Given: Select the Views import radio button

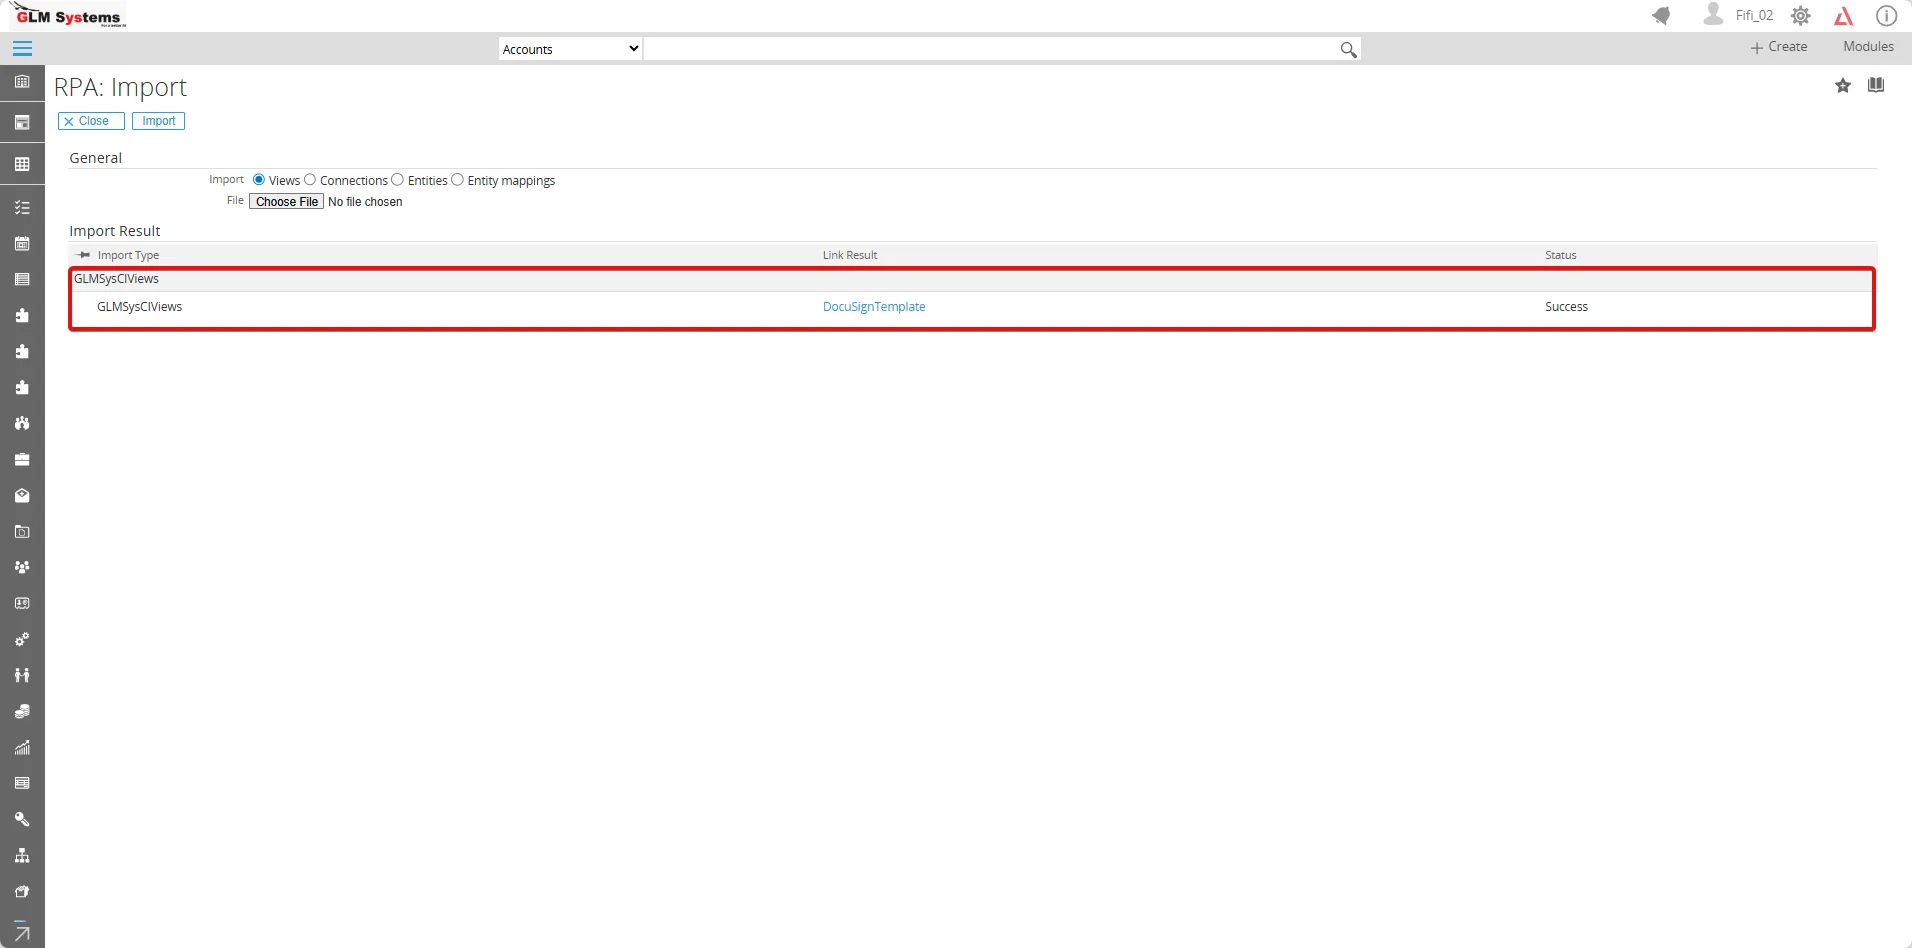Looking at the screenshot, I should coord(259,180).
